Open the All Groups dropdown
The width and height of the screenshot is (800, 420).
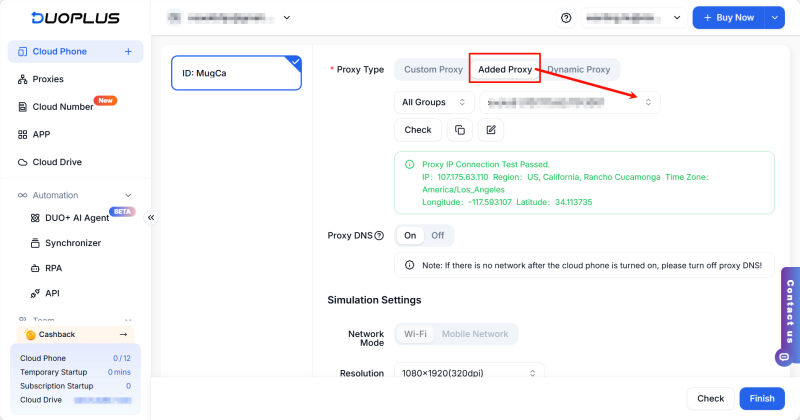[434, 102]
